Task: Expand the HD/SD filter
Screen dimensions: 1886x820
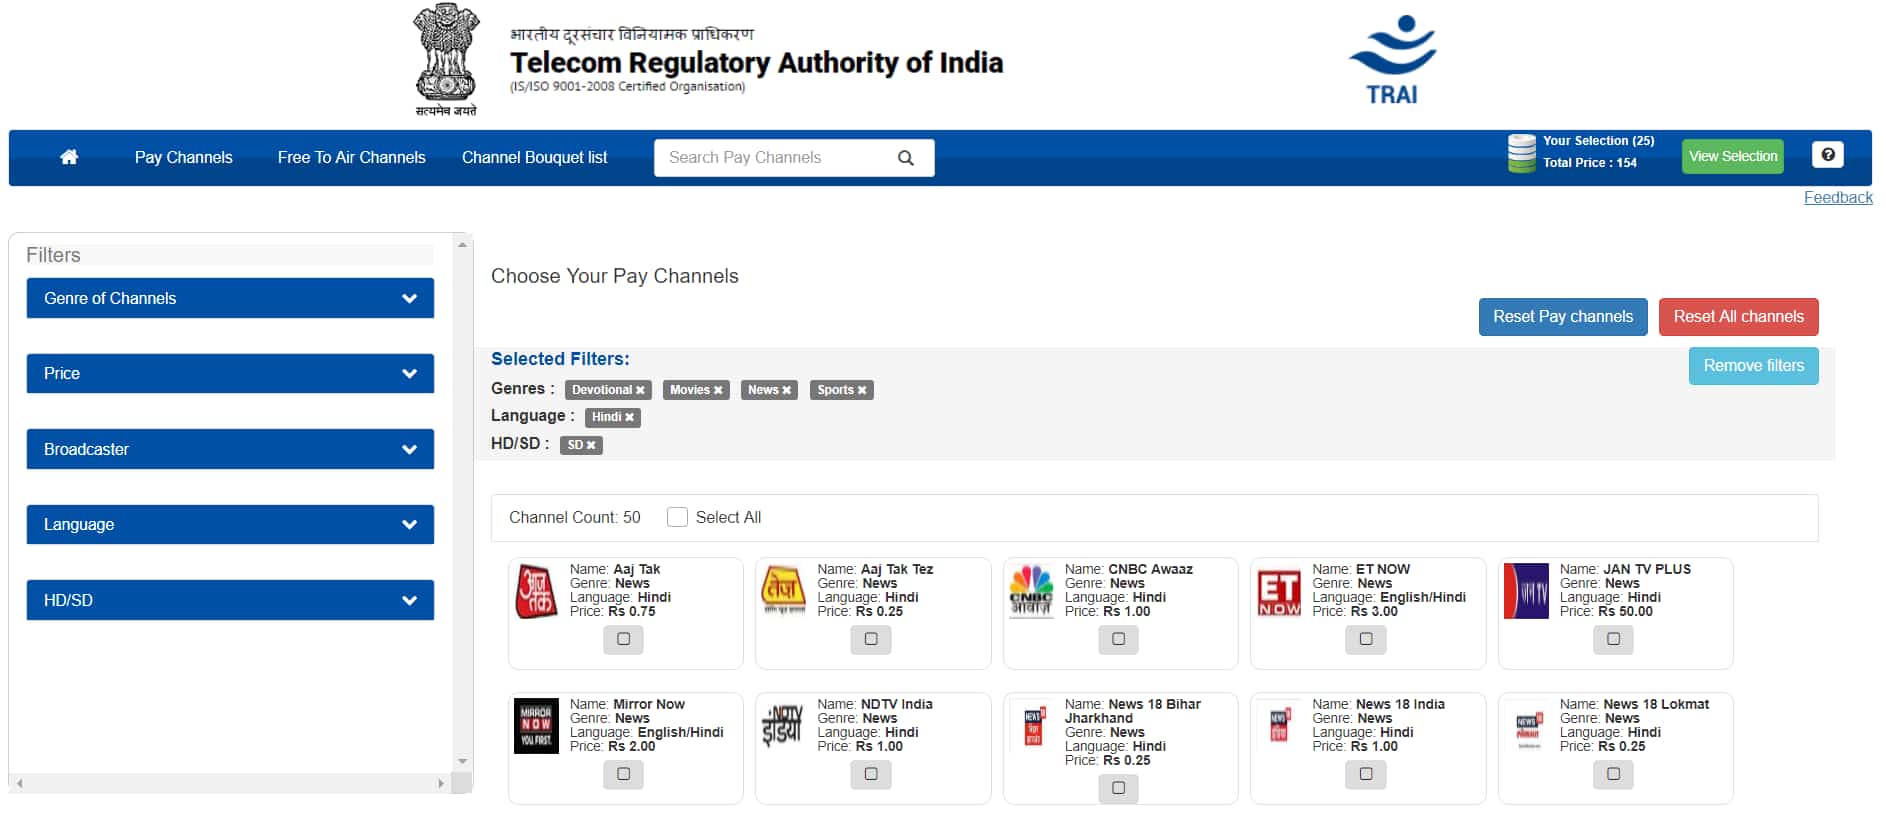Action: tap(230, 600)
